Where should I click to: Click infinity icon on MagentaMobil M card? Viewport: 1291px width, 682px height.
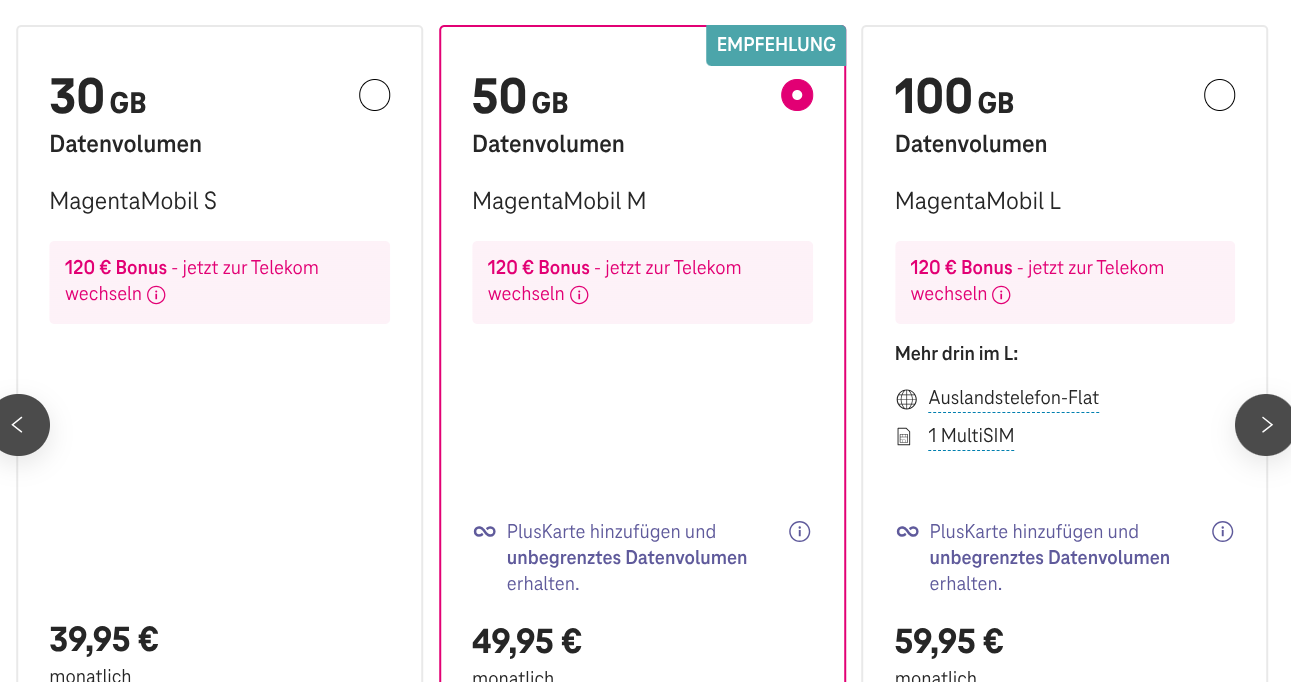[485, 532]
